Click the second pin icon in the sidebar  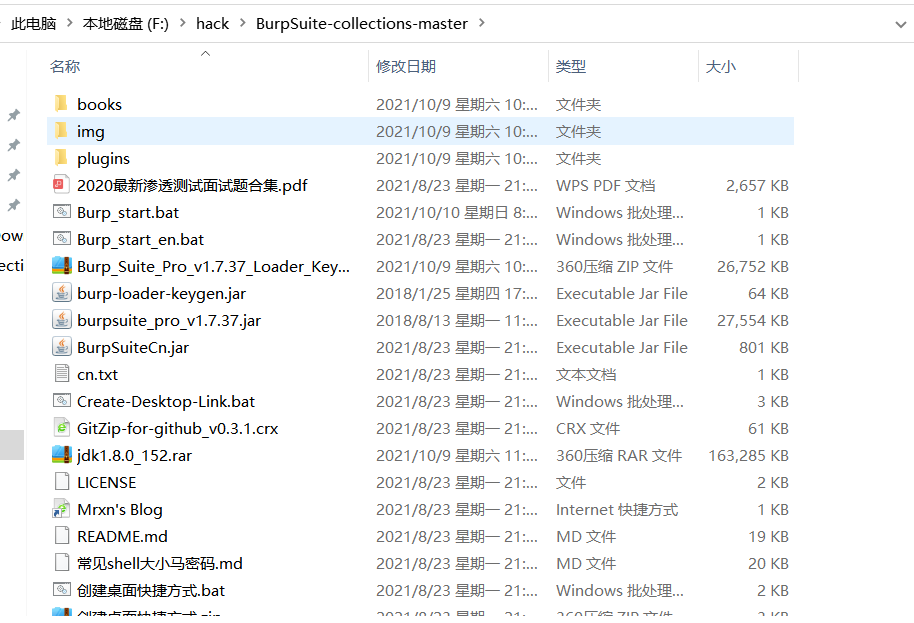pyautogui.click(x=13, y=145)
